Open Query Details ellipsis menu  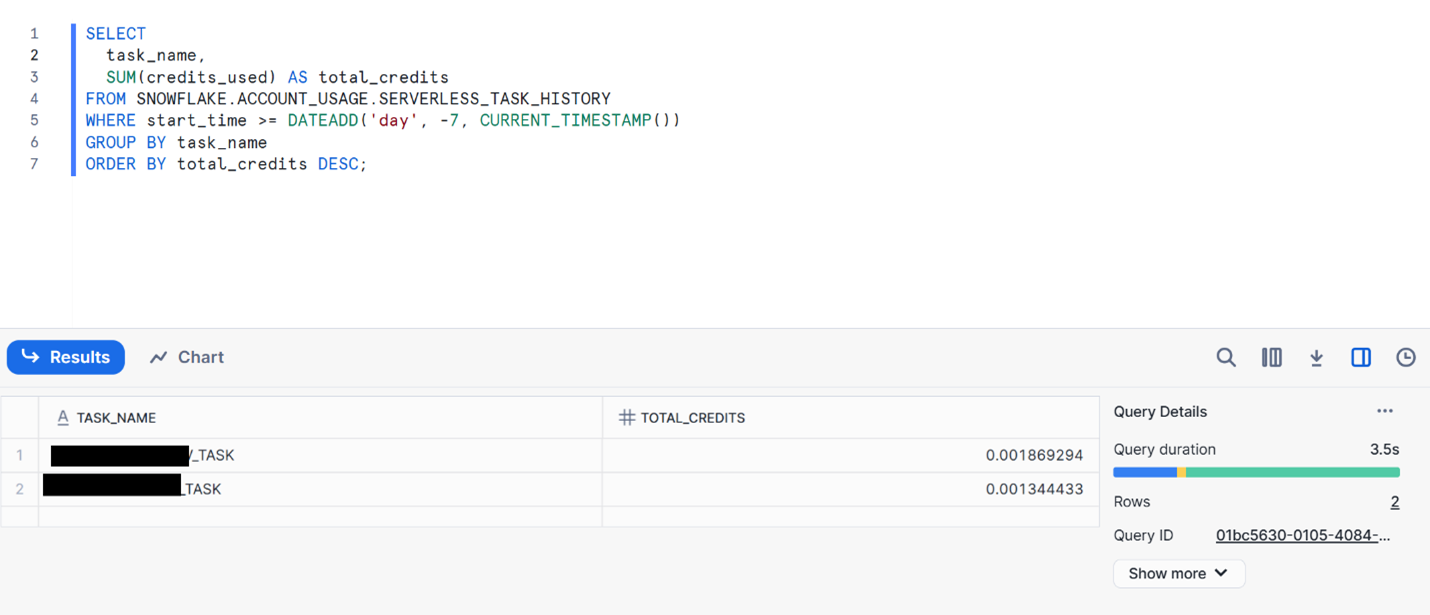[1384, 411]
